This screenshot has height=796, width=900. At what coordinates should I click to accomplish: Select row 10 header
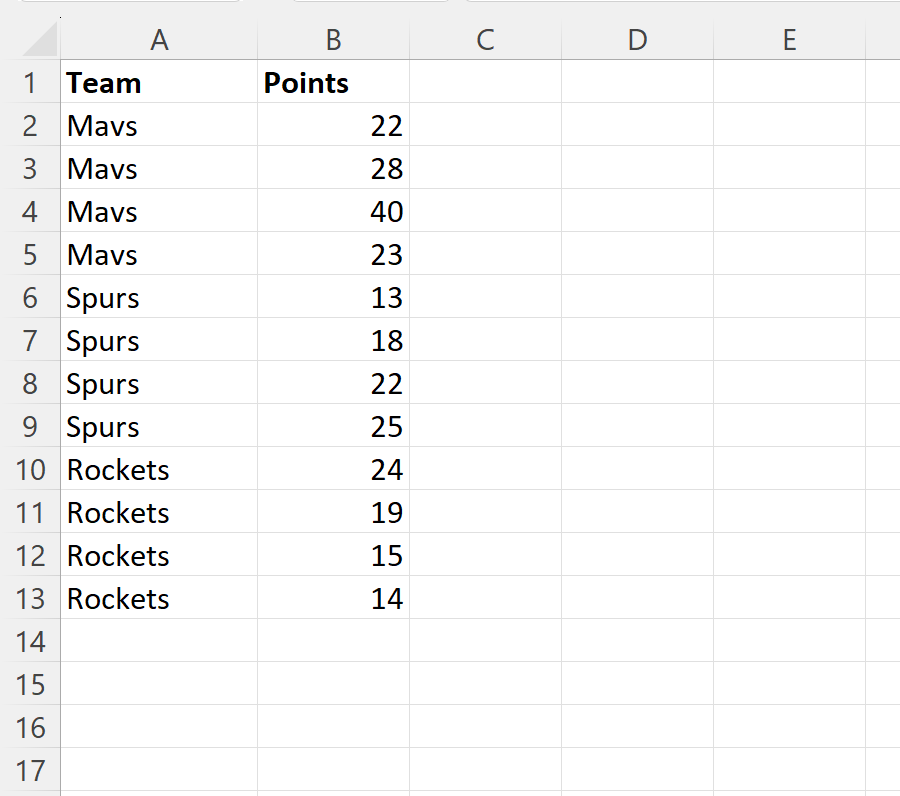(30, 469)
